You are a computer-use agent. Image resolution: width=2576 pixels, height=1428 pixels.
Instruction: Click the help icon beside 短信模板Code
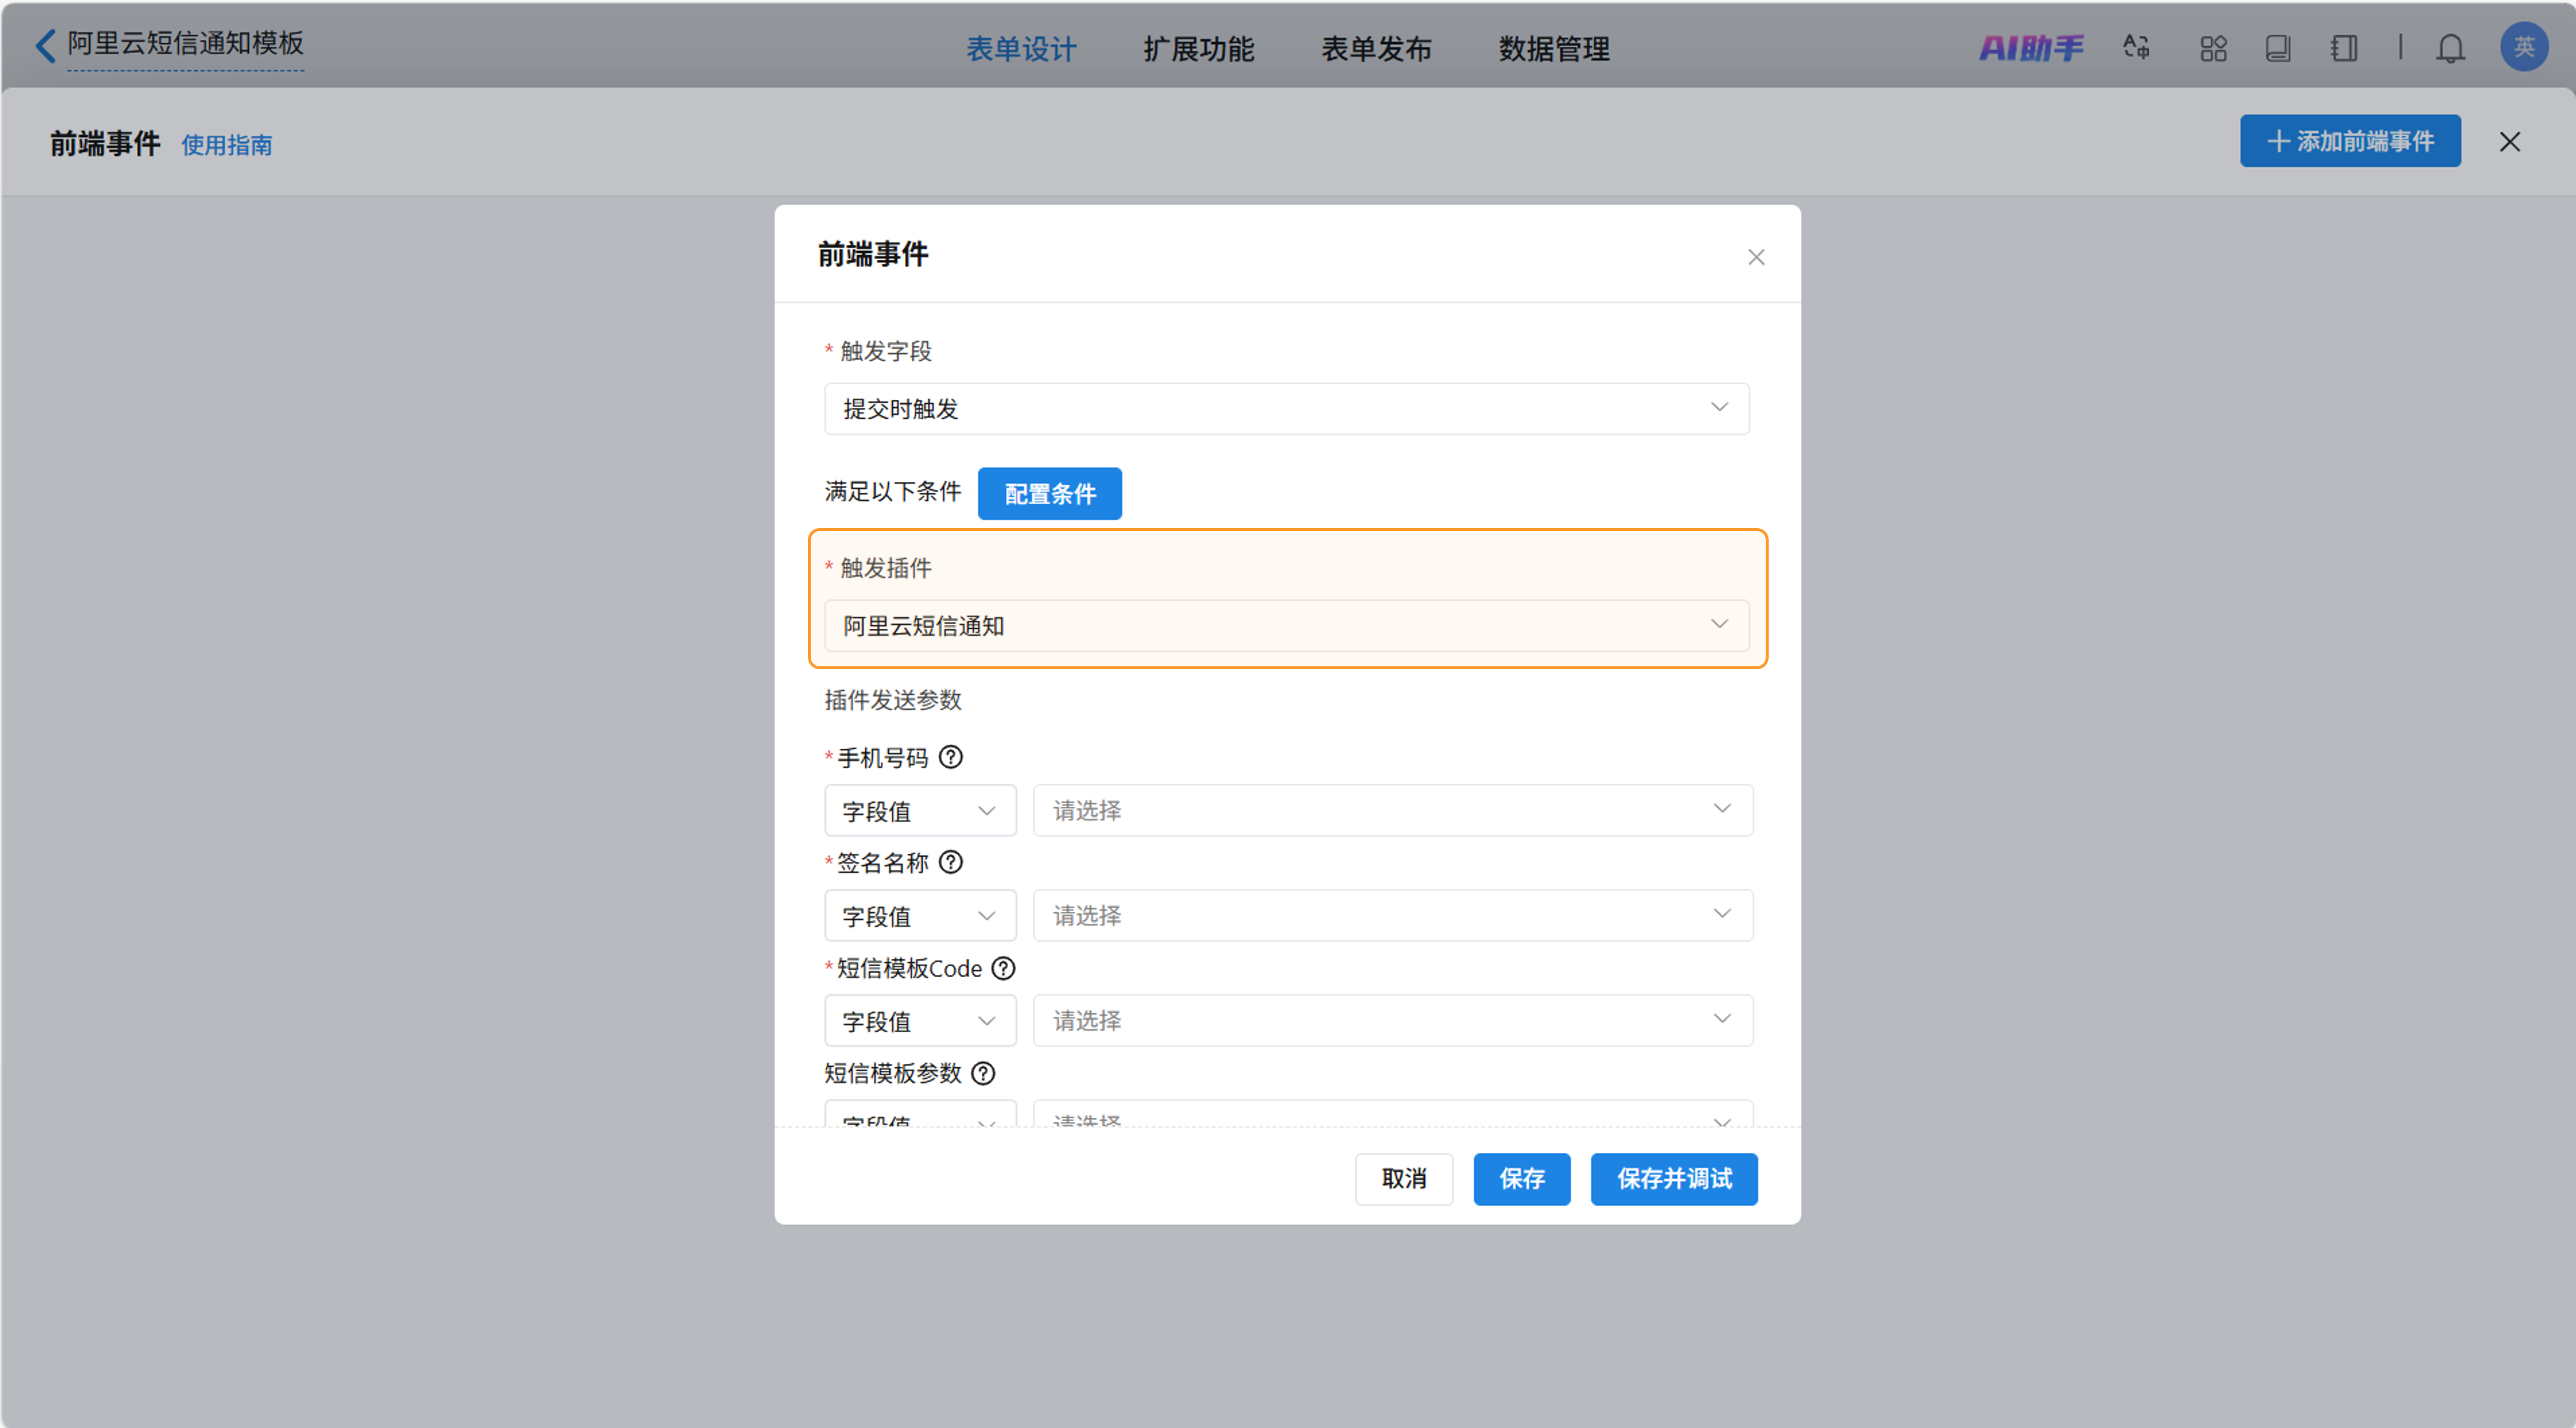pos(1003,968)
